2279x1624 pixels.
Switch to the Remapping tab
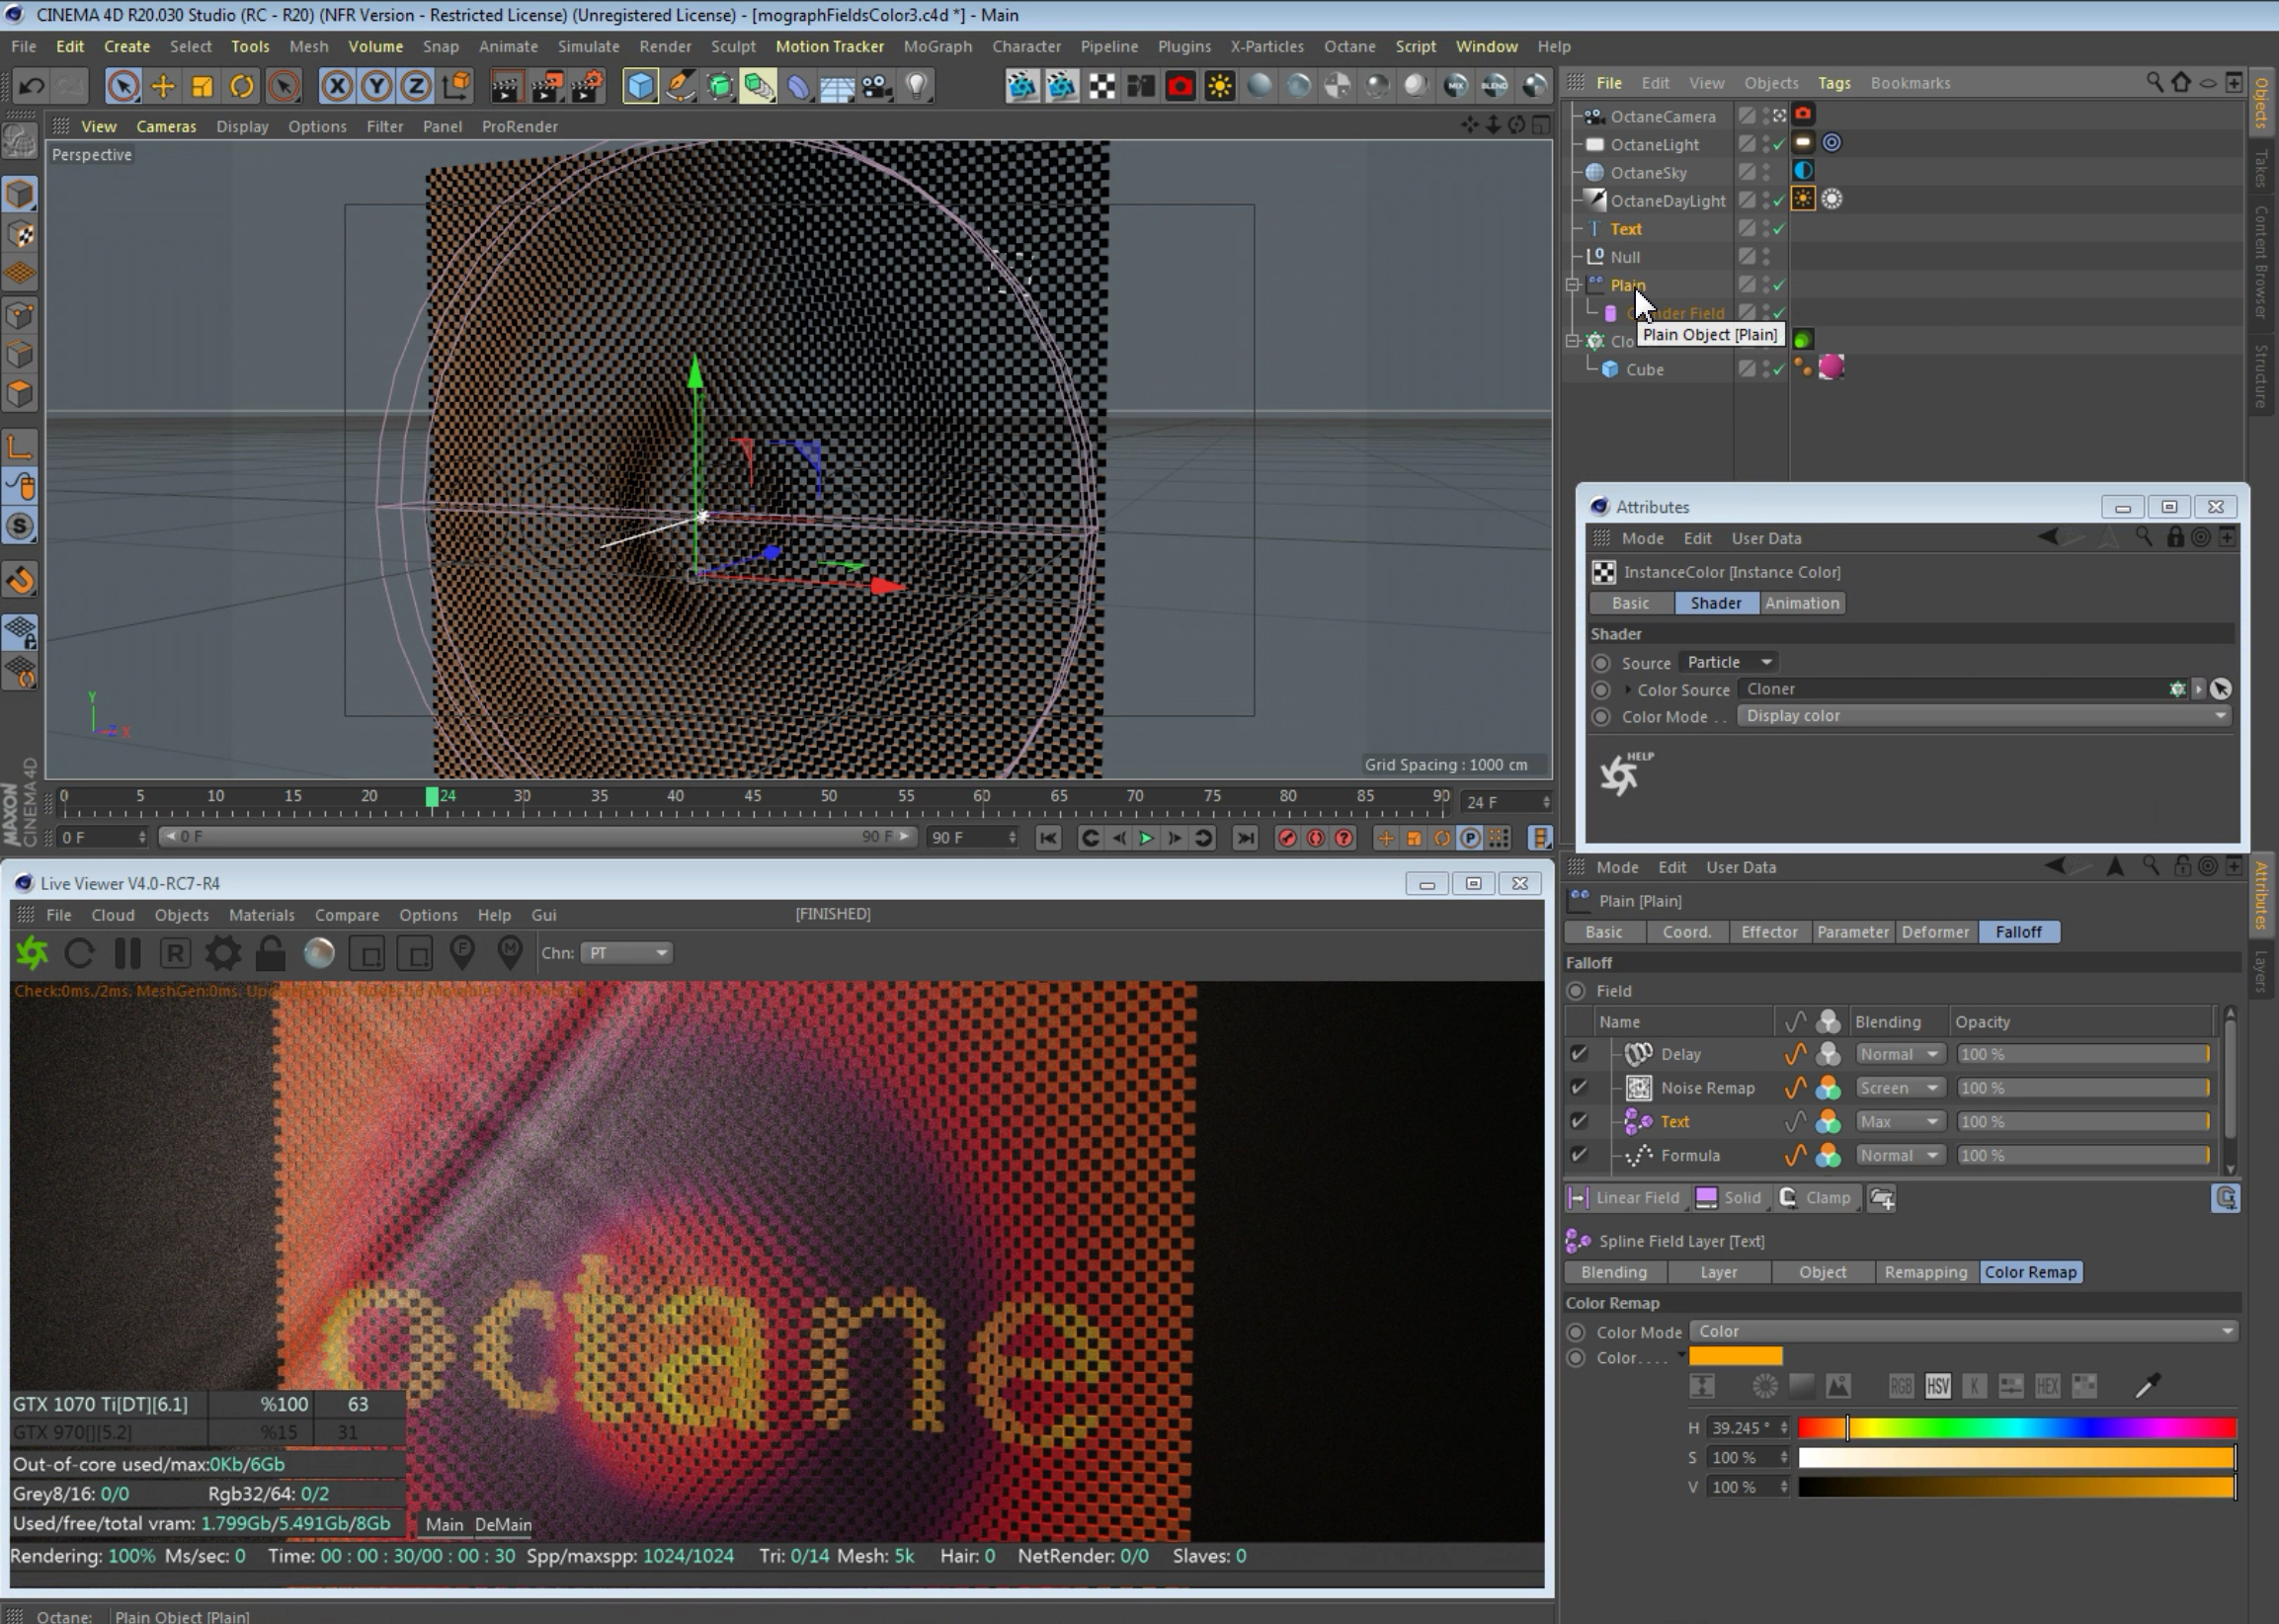pyautogui.click(x=1924, y=1272)
